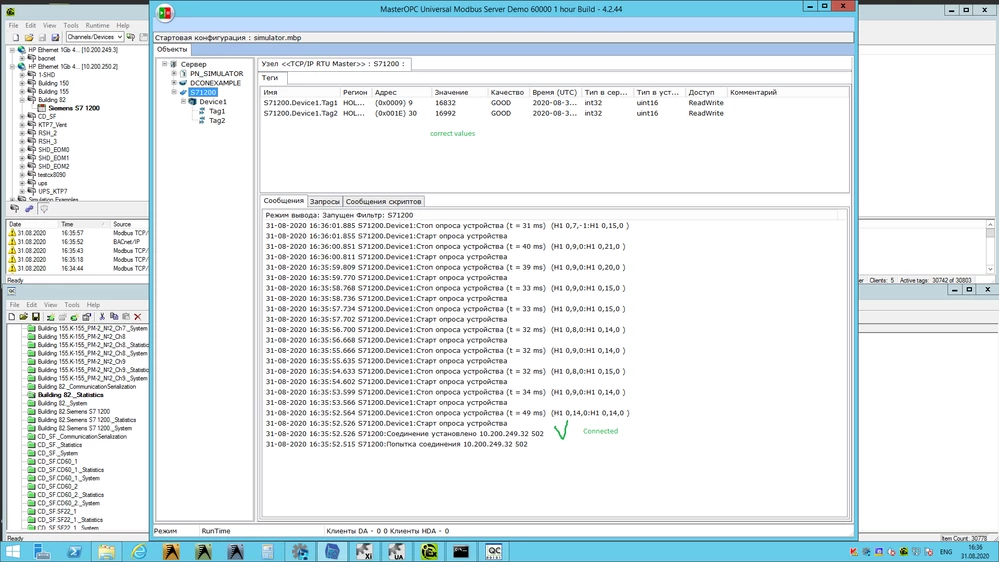Switch to the Запросы tab

pyautogui.click(x=324, y=201)
